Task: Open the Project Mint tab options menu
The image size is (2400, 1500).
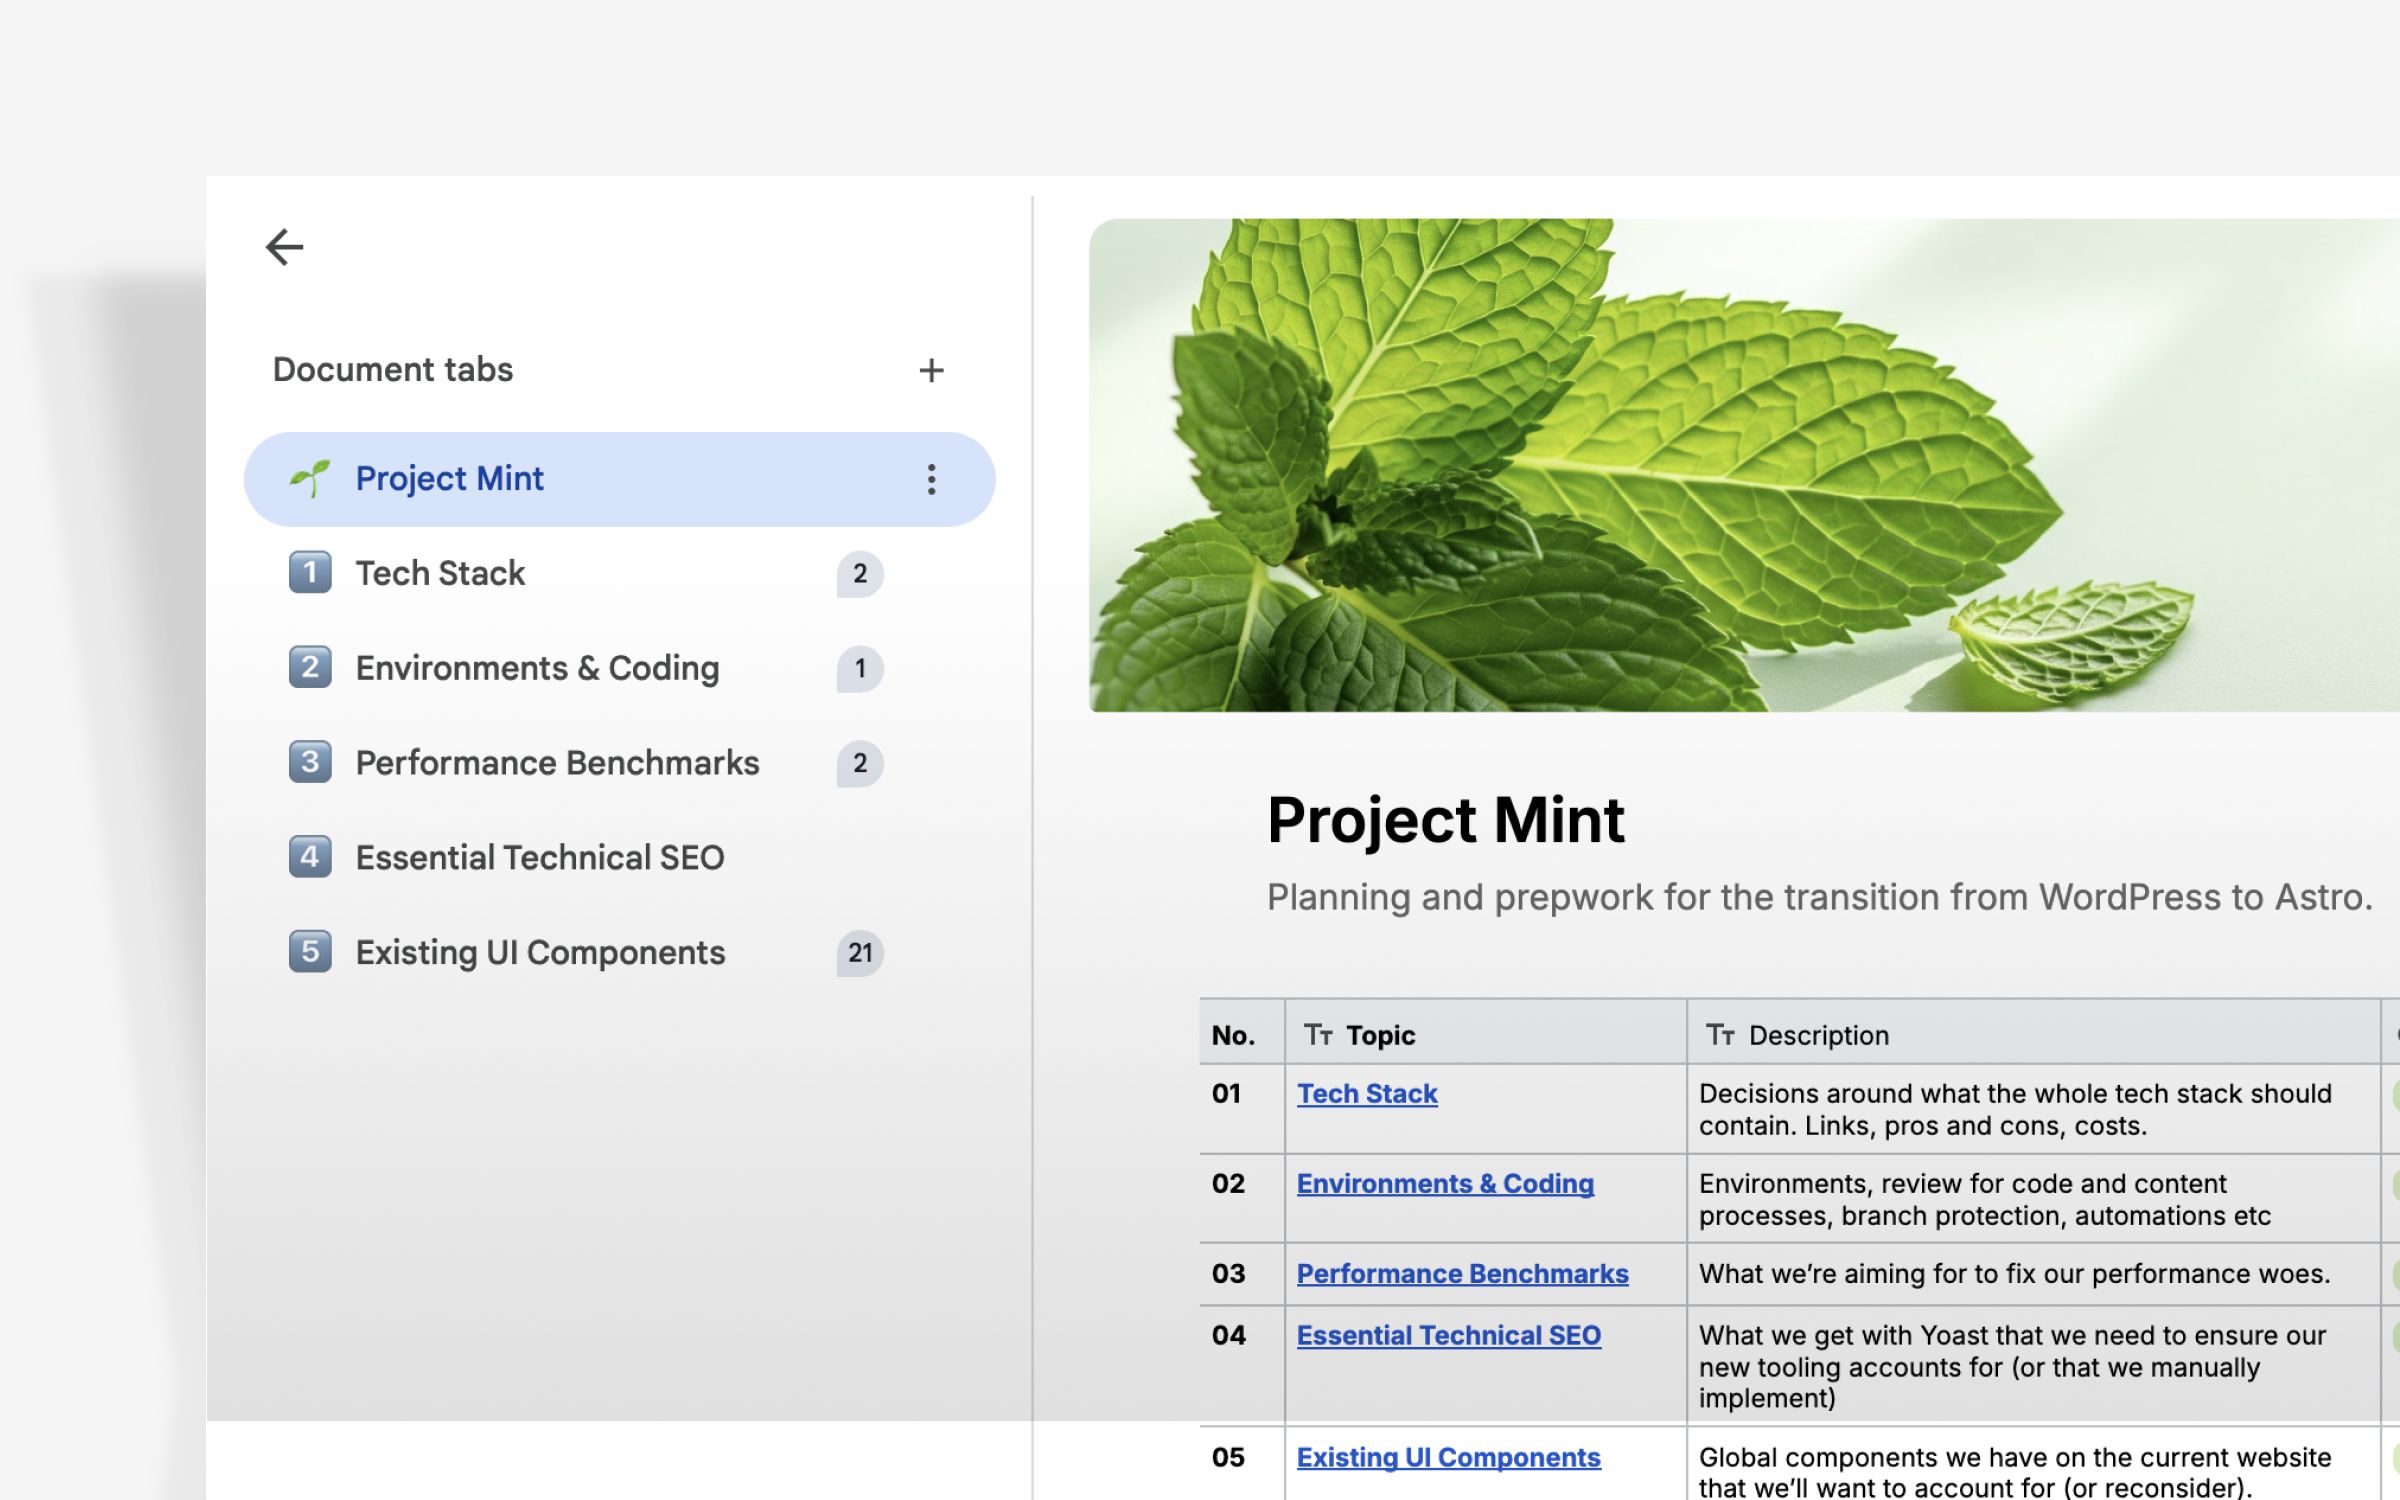Action: pyautogui.click(x=931, y=479)
